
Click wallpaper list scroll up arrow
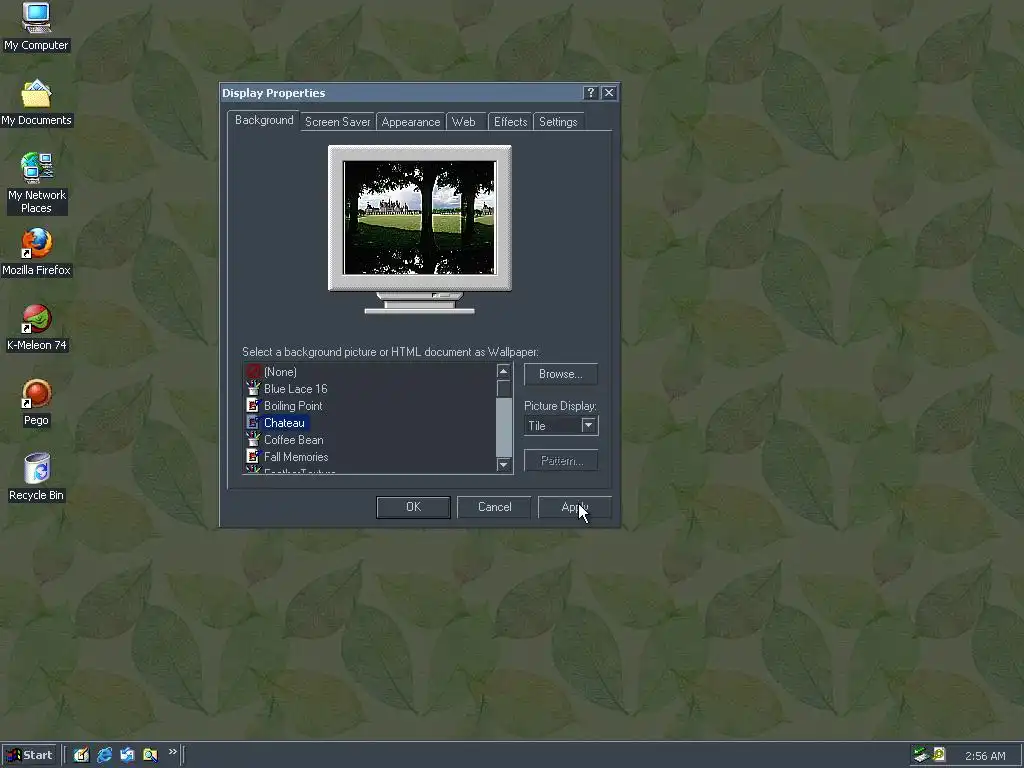click(504, 372)
